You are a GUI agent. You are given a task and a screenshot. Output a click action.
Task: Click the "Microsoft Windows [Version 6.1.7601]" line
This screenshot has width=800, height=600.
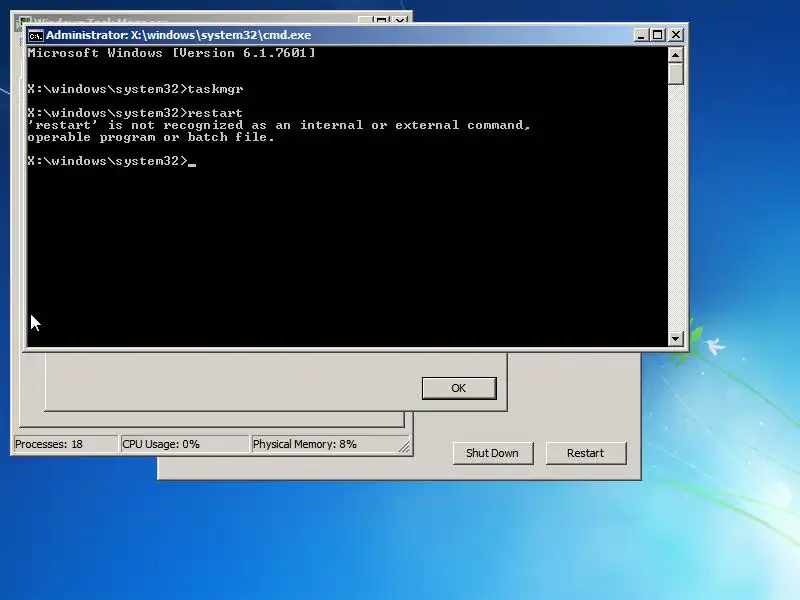tap(172, 53)
